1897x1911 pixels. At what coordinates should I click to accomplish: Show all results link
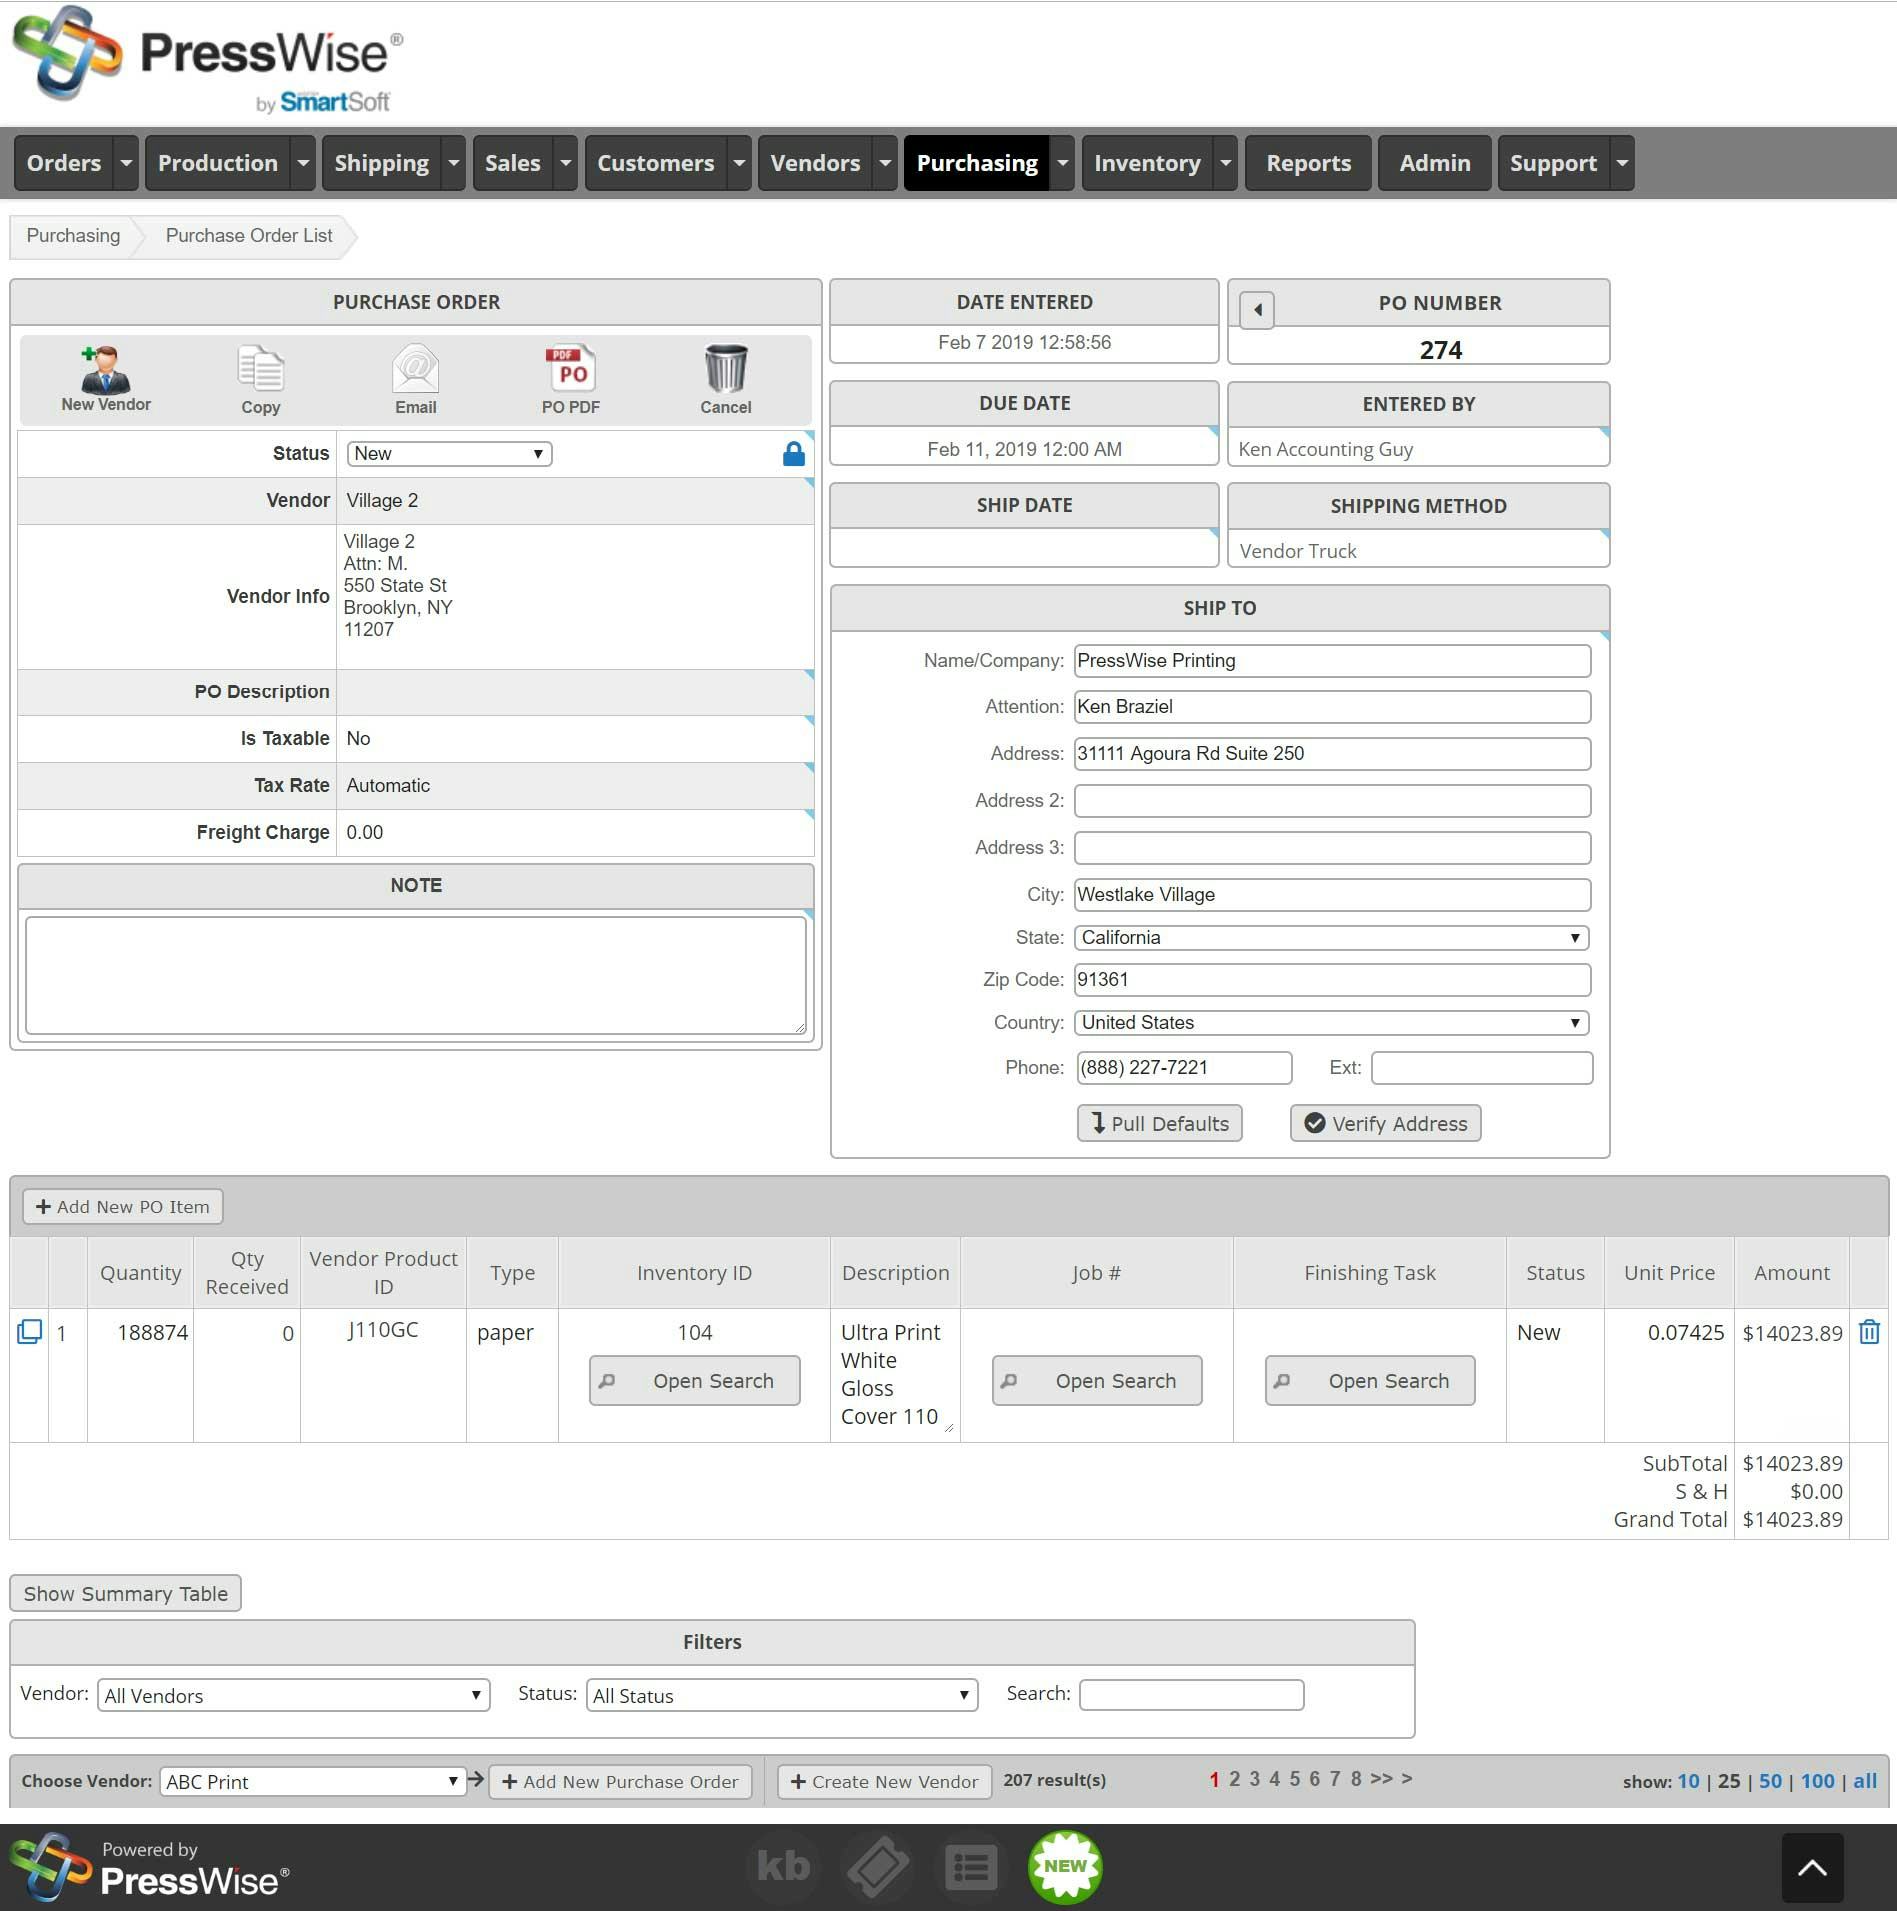(1865, 1781)
